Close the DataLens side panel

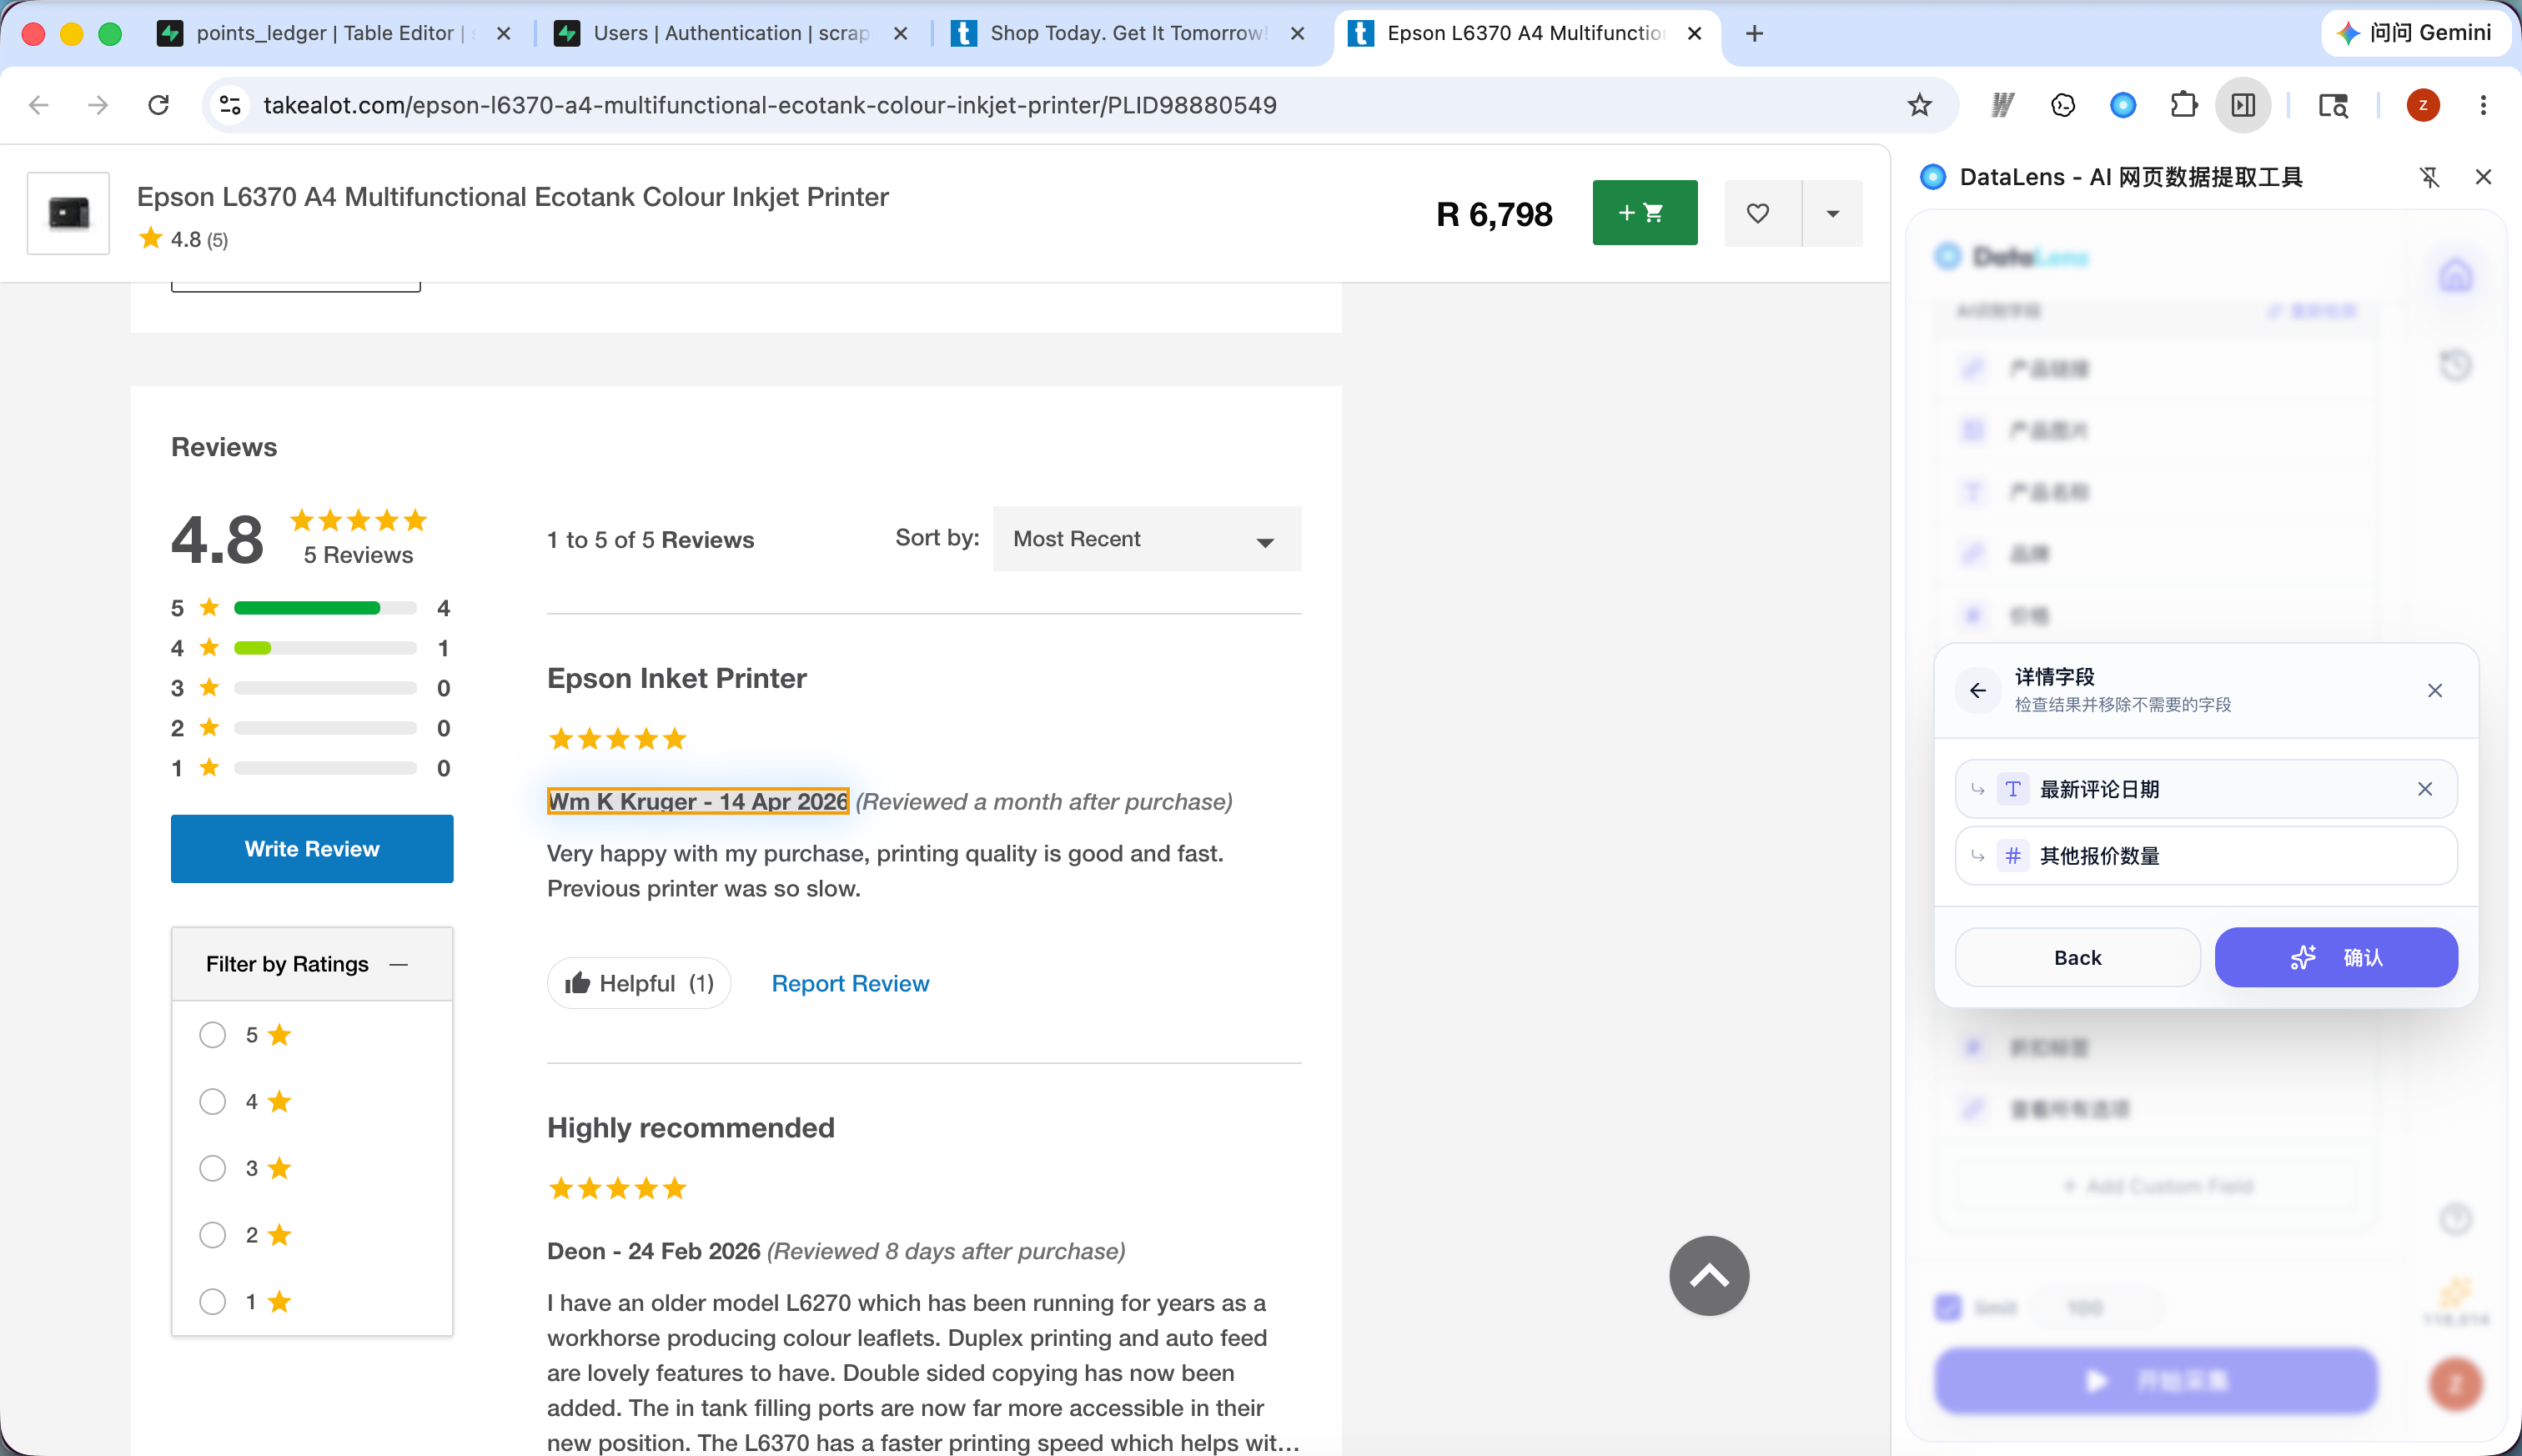(2483, 177)
